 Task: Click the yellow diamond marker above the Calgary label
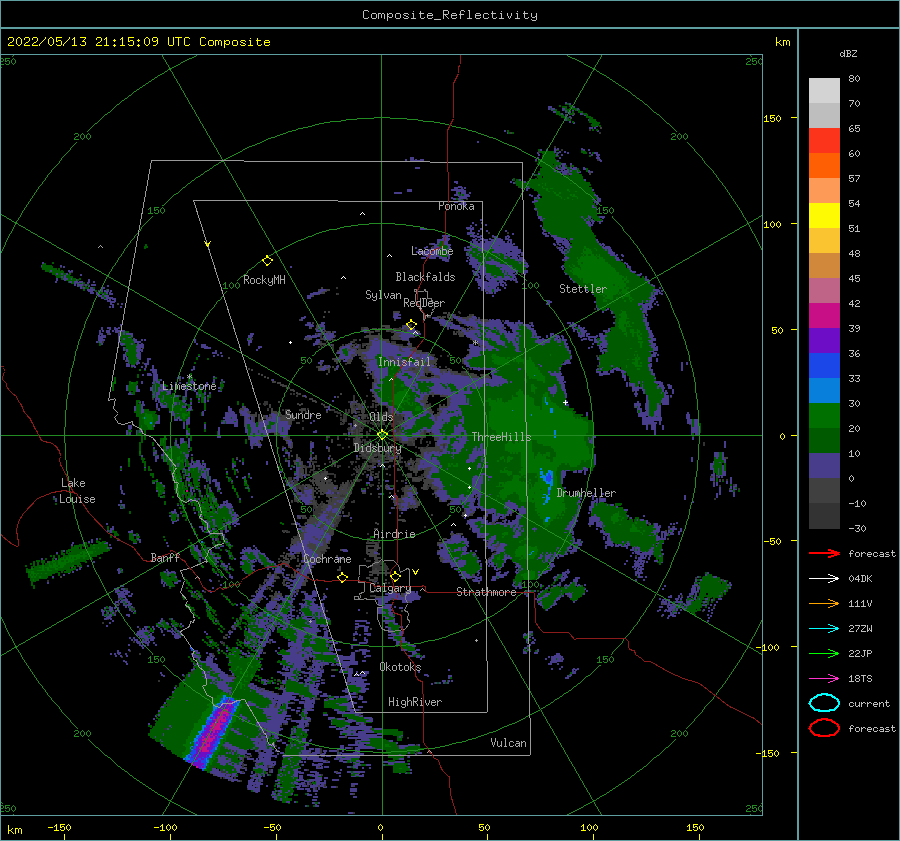pyautogui.click(x=395, y=576)
